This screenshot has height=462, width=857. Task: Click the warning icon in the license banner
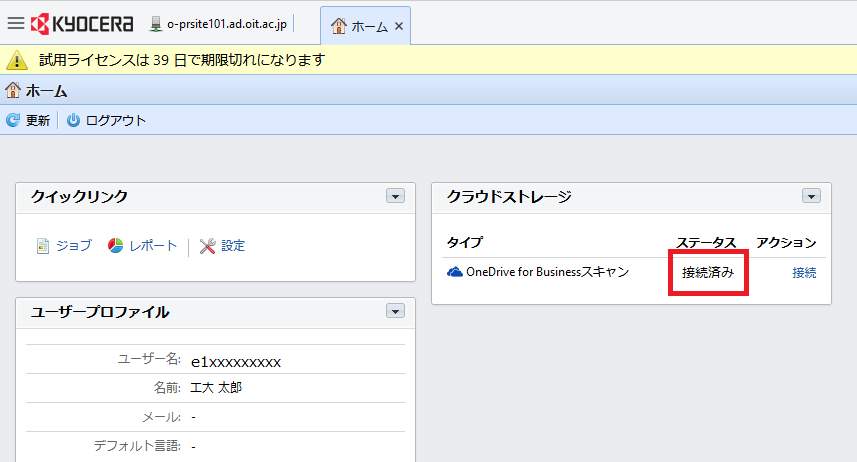tap(17, 60)
